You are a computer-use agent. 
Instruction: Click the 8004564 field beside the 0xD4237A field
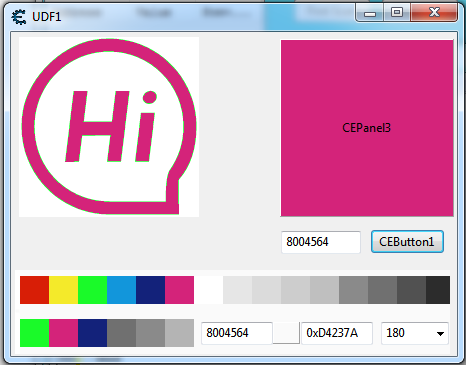tap(237, 333)
